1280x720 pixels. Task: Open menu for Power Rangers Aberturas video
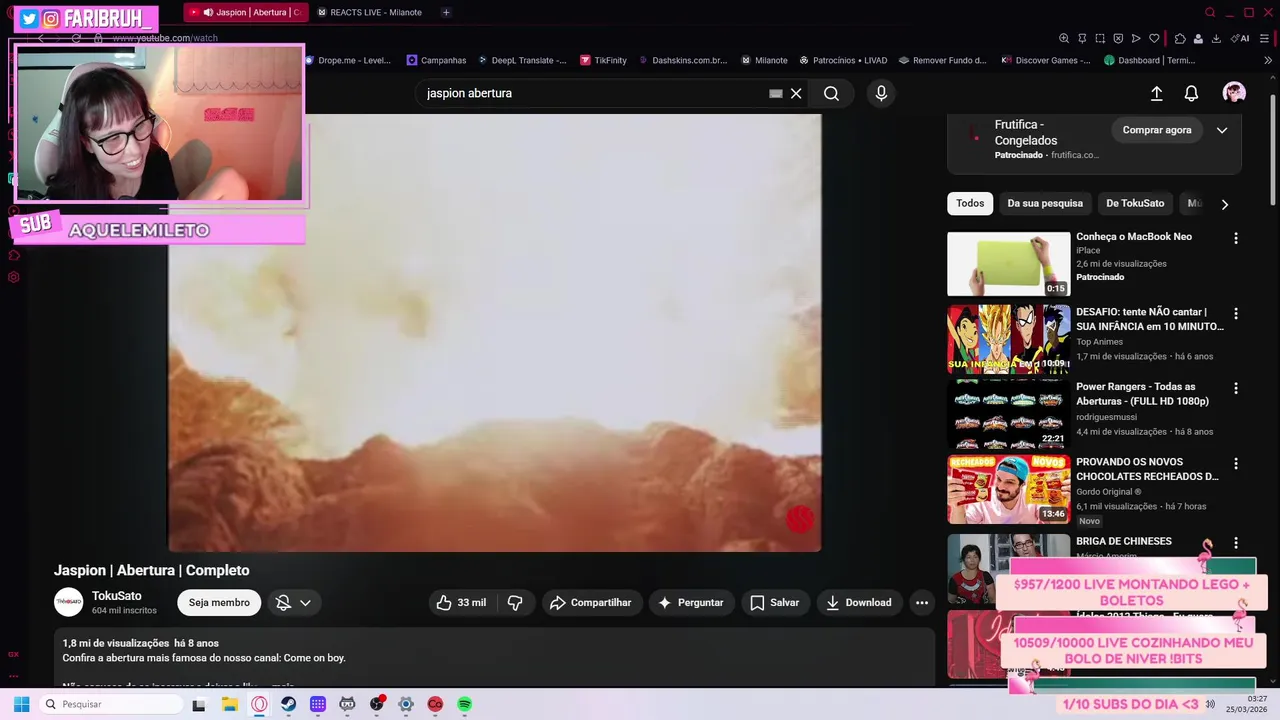pyautogui.click(x=1236, y=388)
